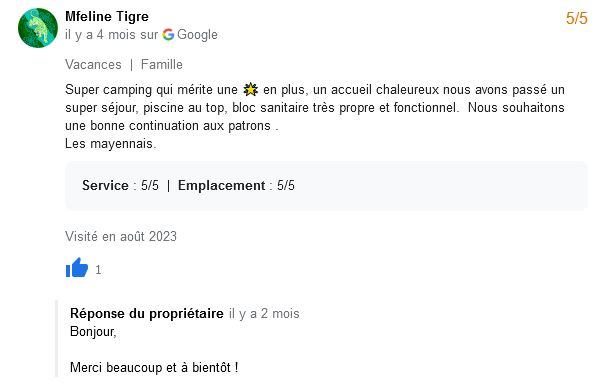598x386 pixels.
Task: Click the Merci beaucoup et à bientôt reply text
Action: click(x=154, y=368)
